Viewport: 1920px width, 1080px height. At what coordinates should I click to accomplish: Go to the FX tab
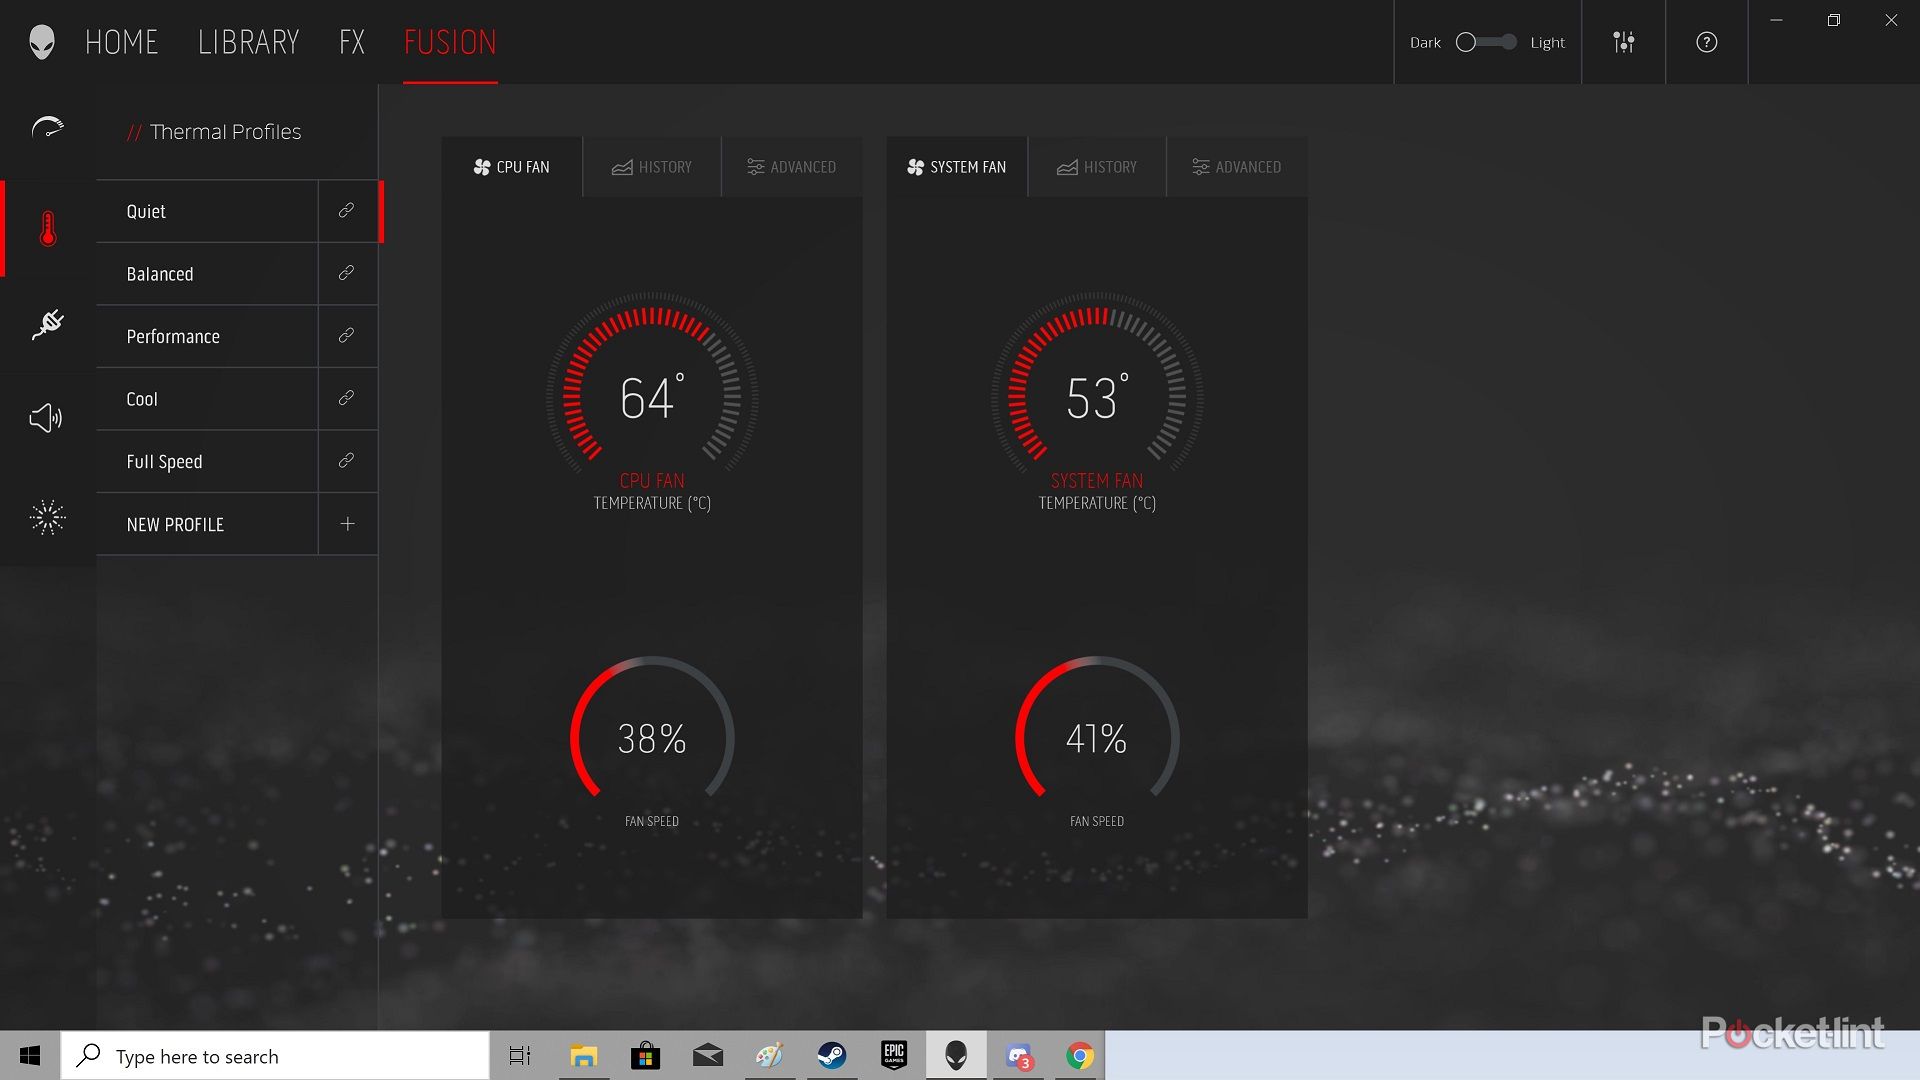click(x=352, y=42)
